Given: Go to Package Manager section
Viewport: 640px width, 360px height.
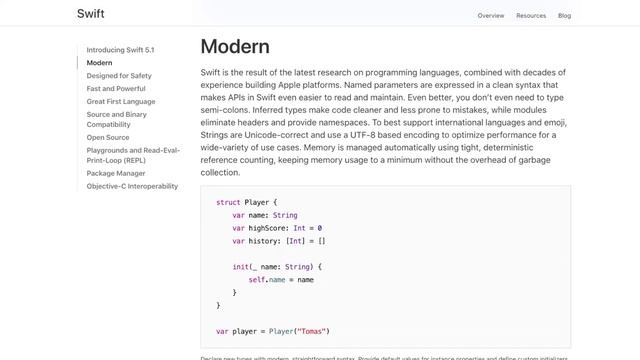Looking at the screenshot, I should (x=116, y=173).
